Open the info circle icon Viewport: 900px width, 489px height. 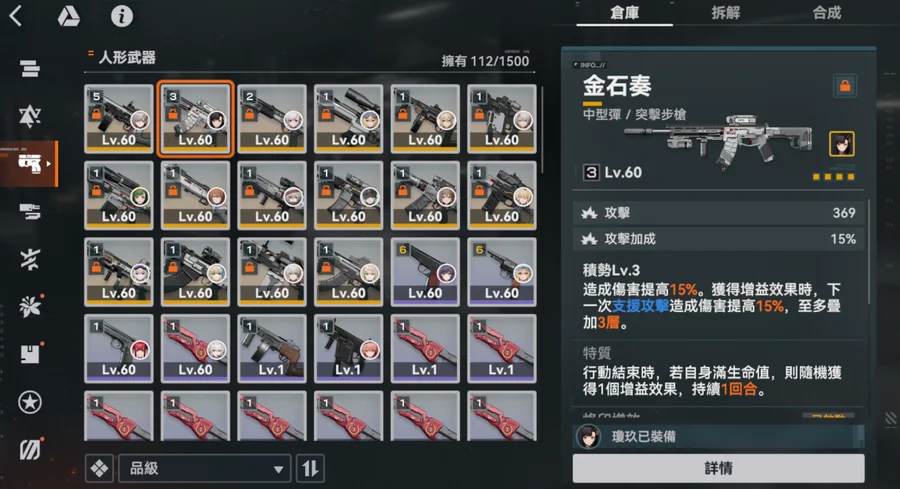tap(122, 16)
